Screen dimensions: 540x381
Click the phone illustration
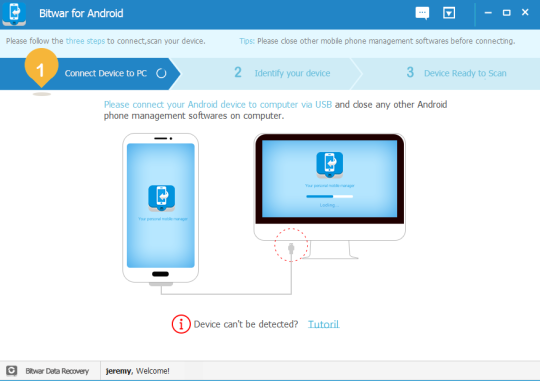click(160, 209)
